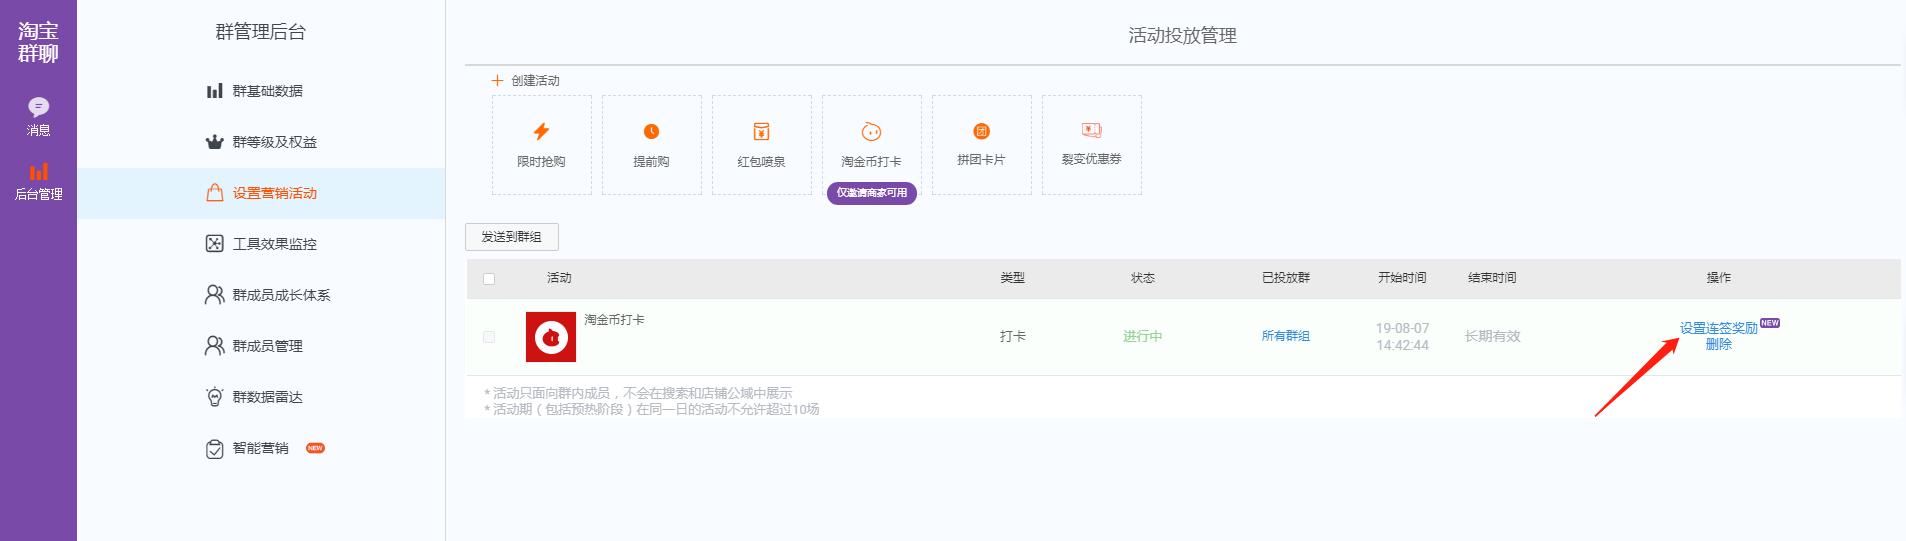Click the 限时抢购 lightning icon
Image resolution: width=1906 pixels, height=541 pixels.
(541, 131)
